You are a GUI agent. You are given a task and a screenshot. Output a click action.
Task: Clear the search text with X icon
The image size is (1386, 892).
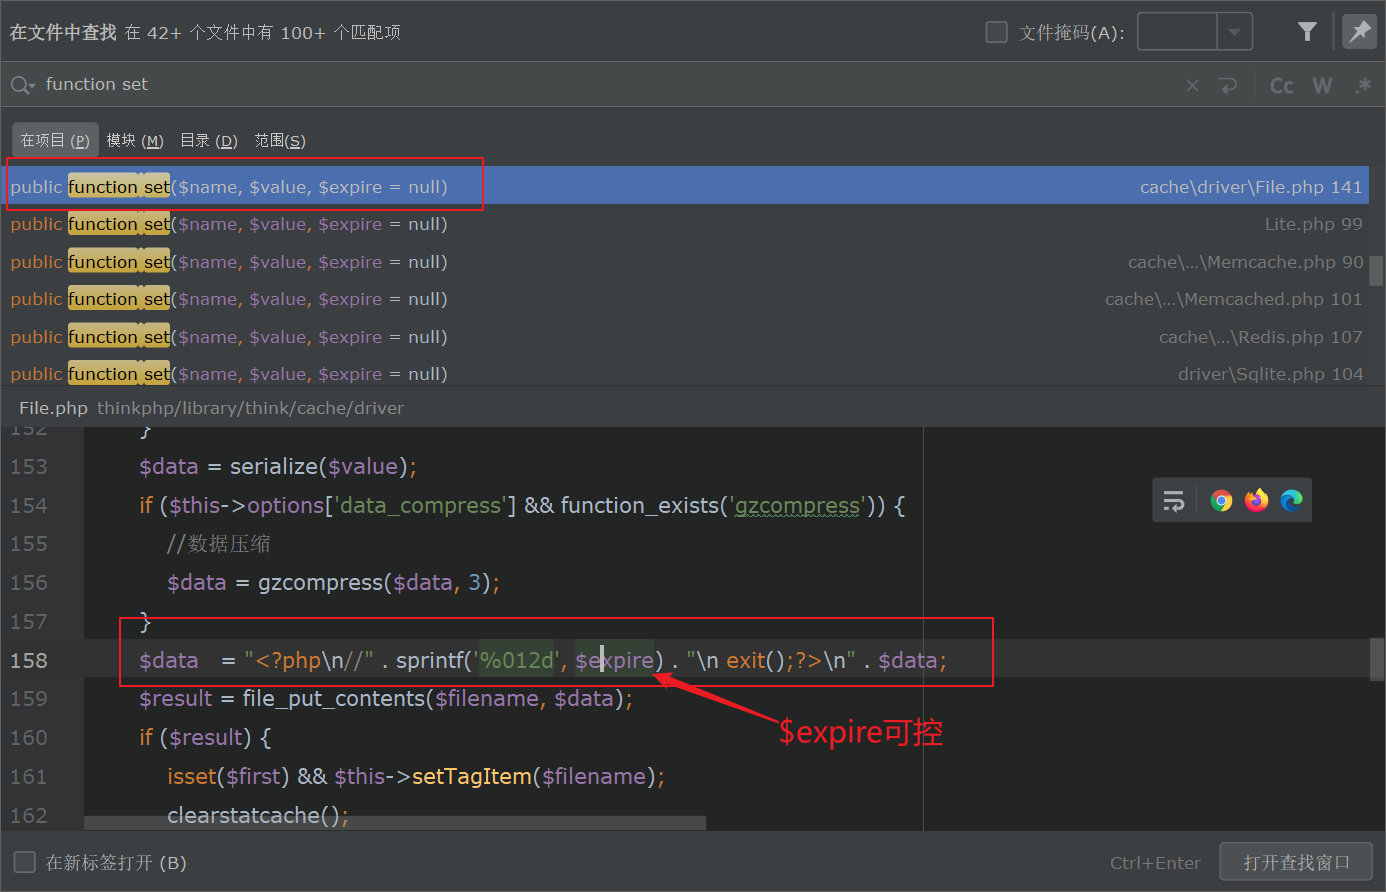coord(1192,86)
